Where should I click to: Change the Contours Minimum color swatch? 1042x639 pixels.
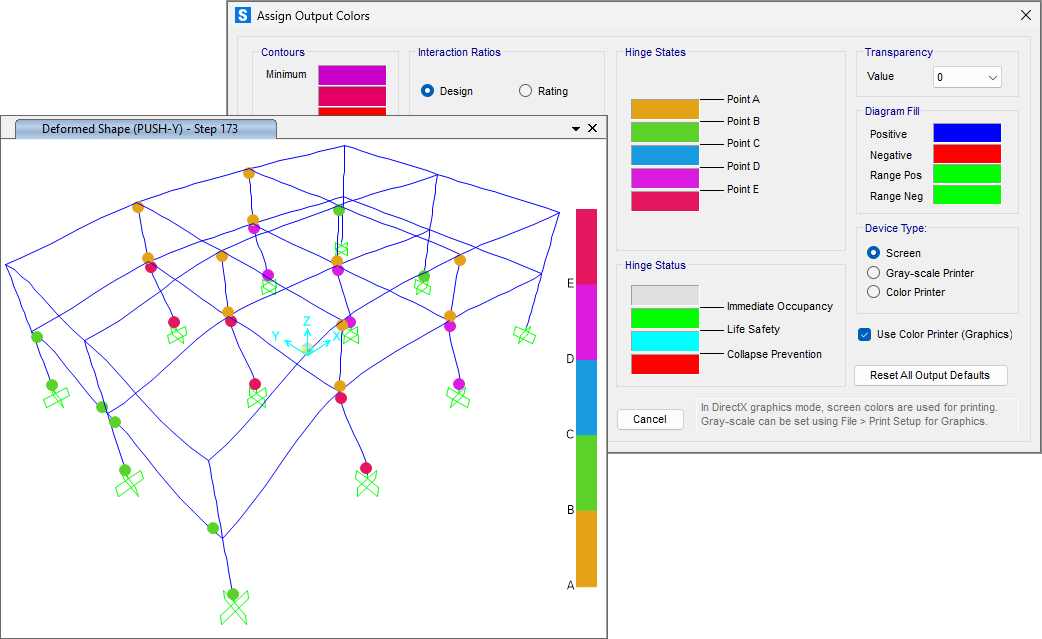[x=351, y=74]
